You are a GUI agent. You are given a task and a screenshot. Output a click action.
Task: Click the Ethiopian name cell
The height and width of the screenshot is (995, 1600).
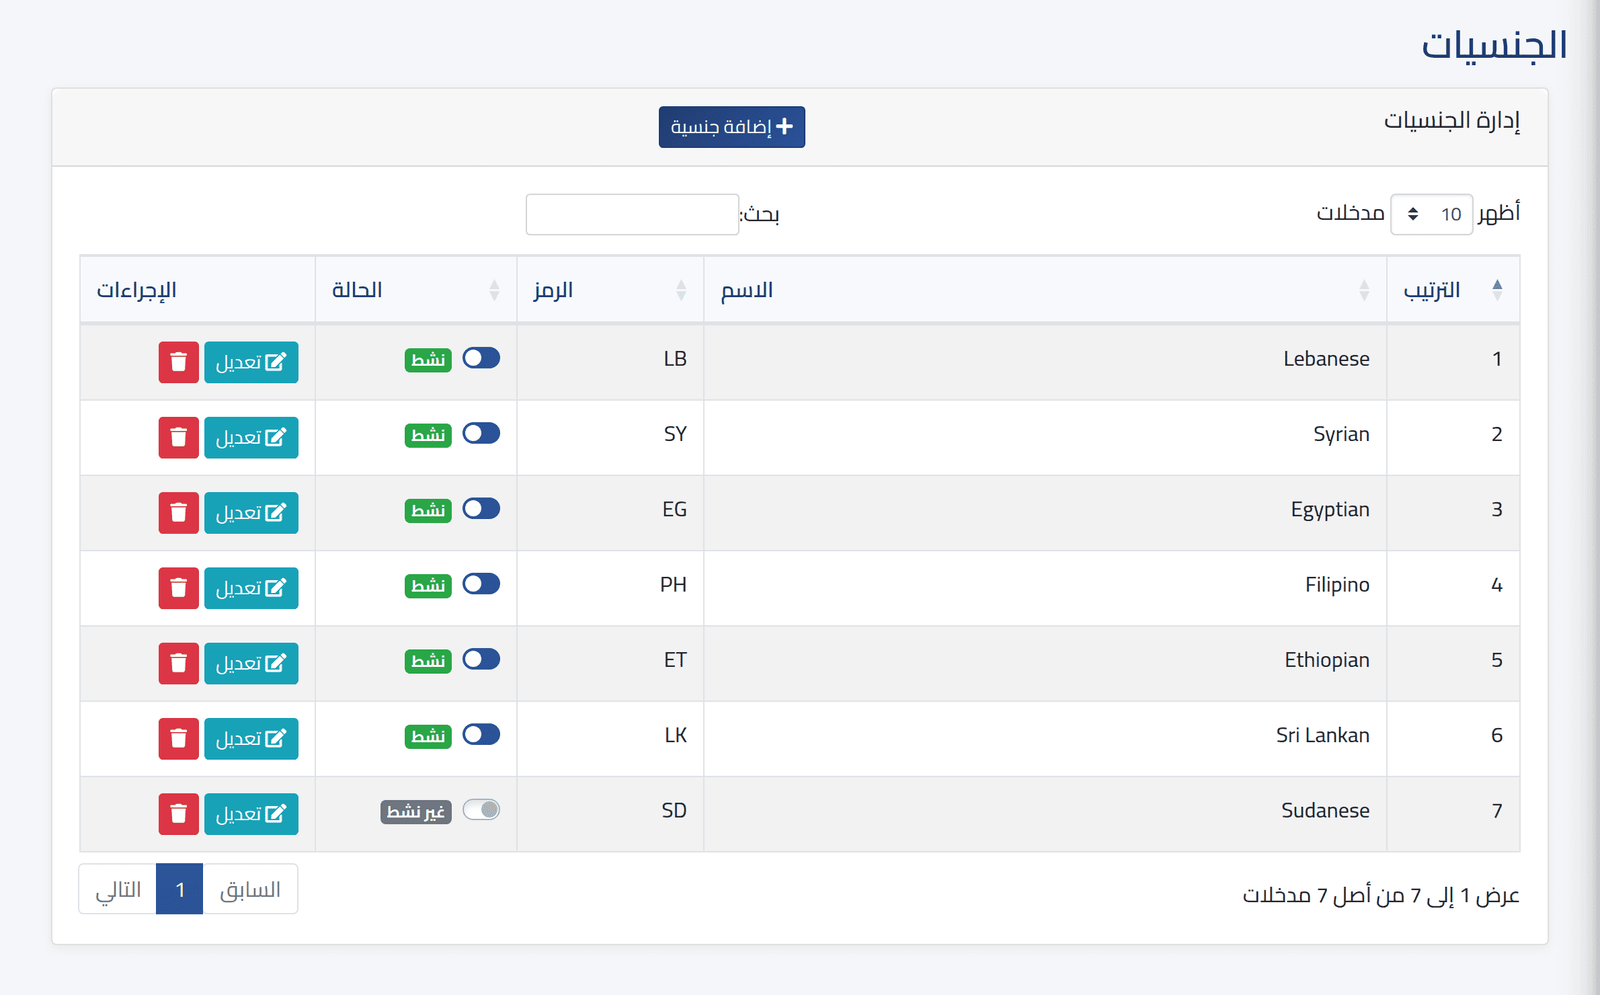pyautogui.click(x=1045, y=663)
